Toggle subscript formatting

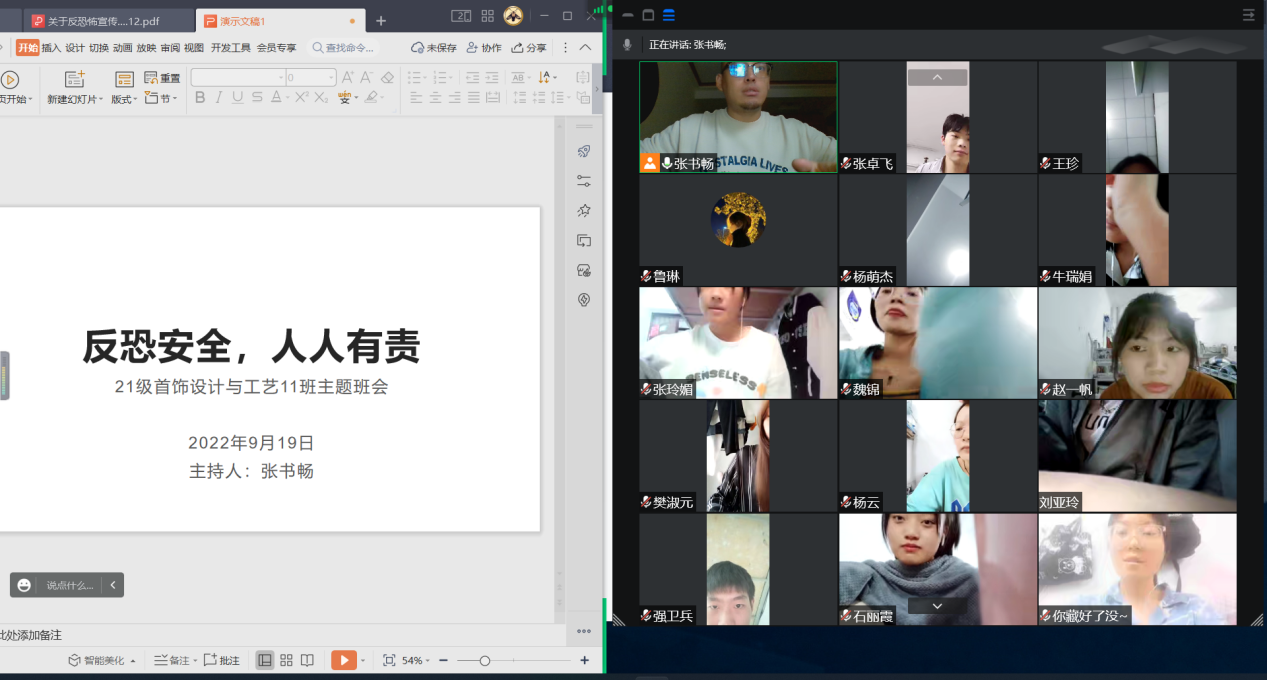click(x=321, y=98)
